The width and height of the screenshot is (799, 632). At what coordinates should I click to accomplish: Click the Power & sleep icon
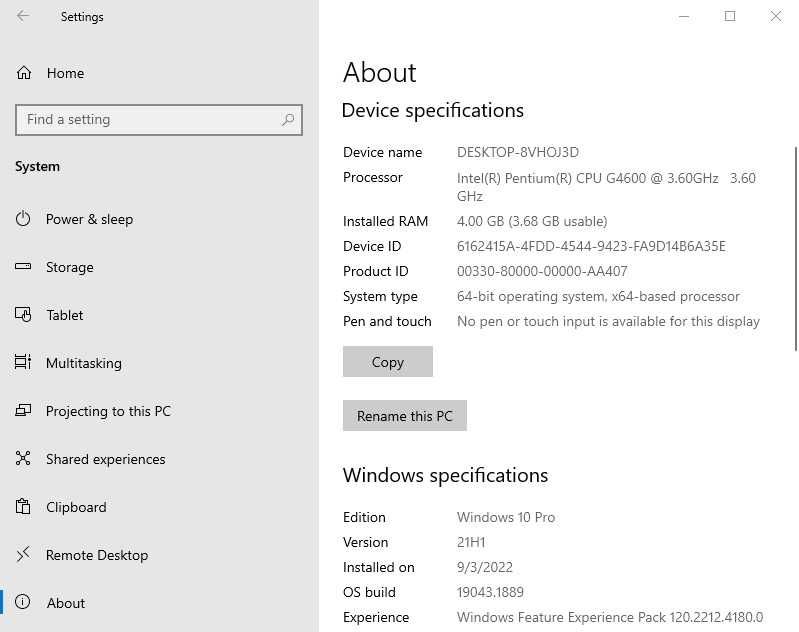(x=24, y=219)
